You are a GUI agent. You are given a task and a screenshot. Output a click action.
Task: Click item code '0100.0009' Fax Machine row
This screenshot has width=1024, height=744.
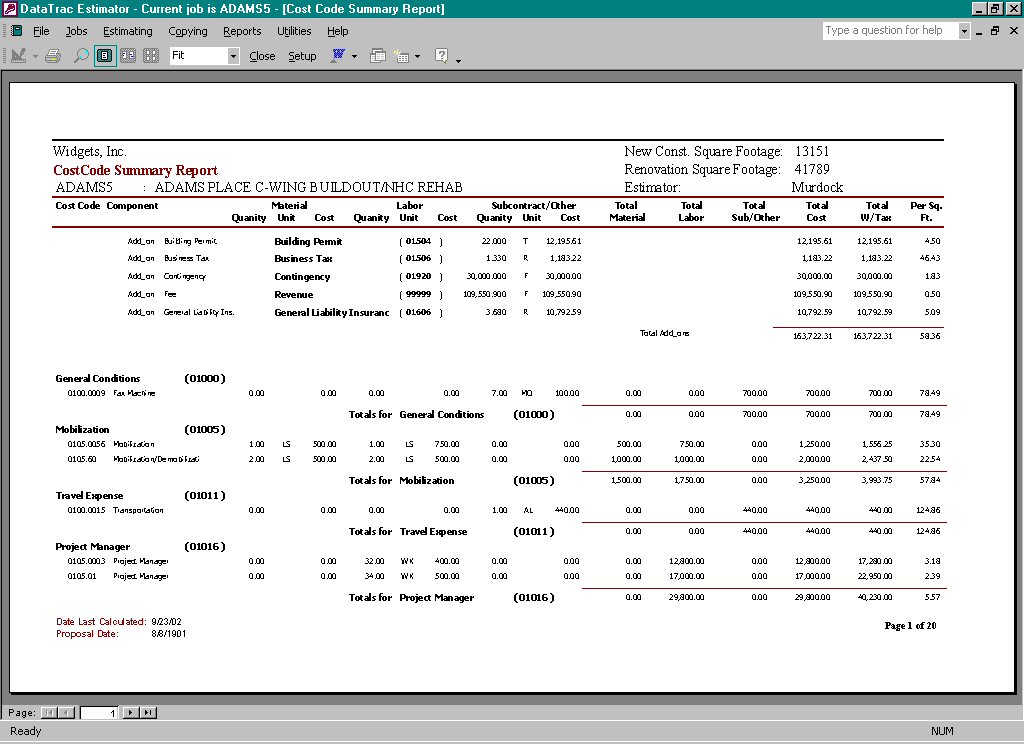pyautogui.click(x=86, y=393)
